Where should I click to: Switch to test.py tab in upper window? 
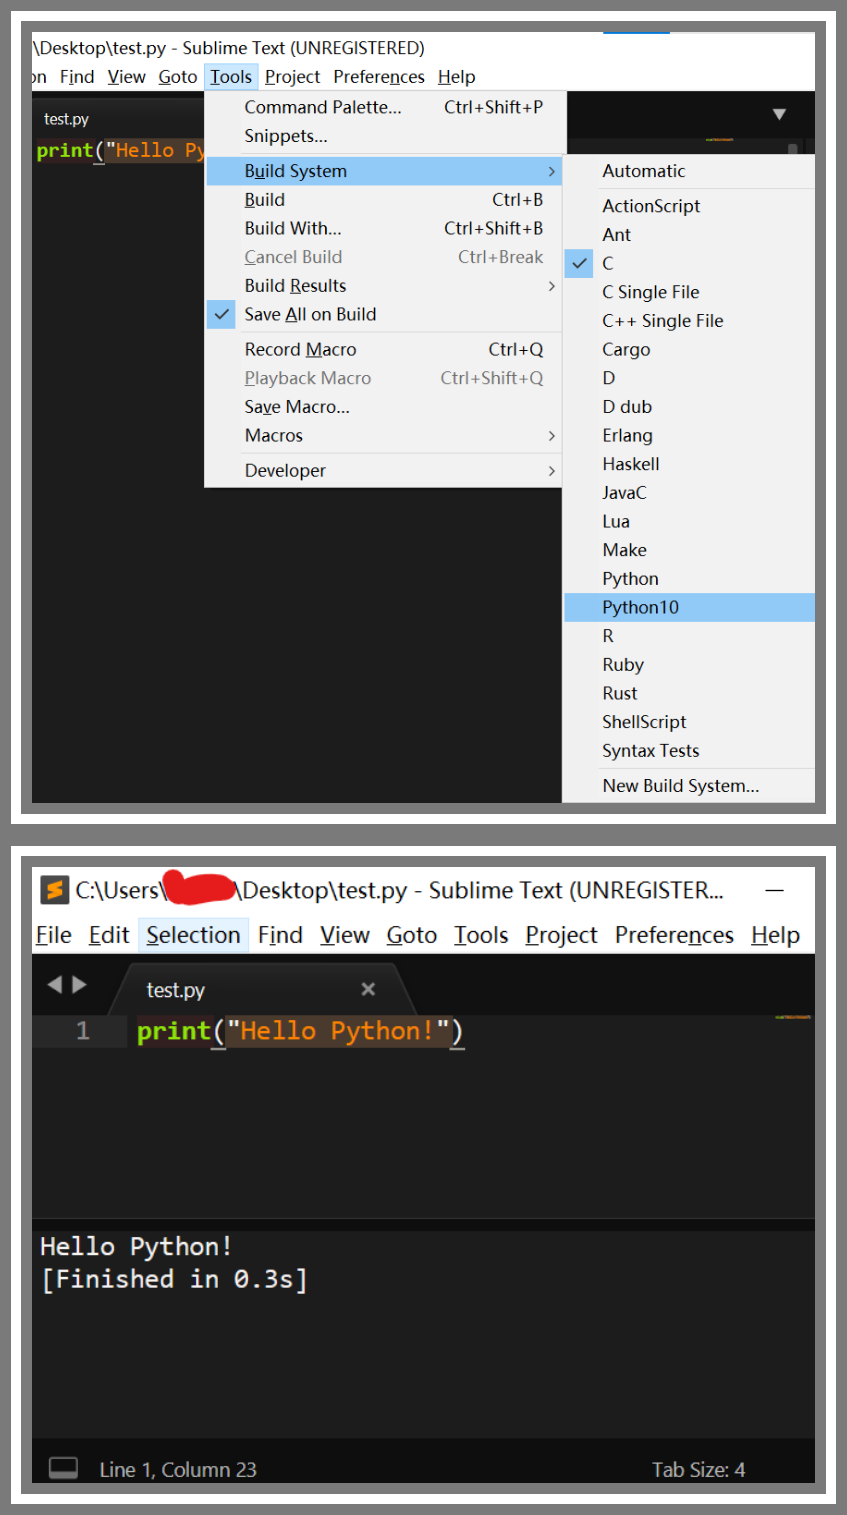tap(66, 119)
